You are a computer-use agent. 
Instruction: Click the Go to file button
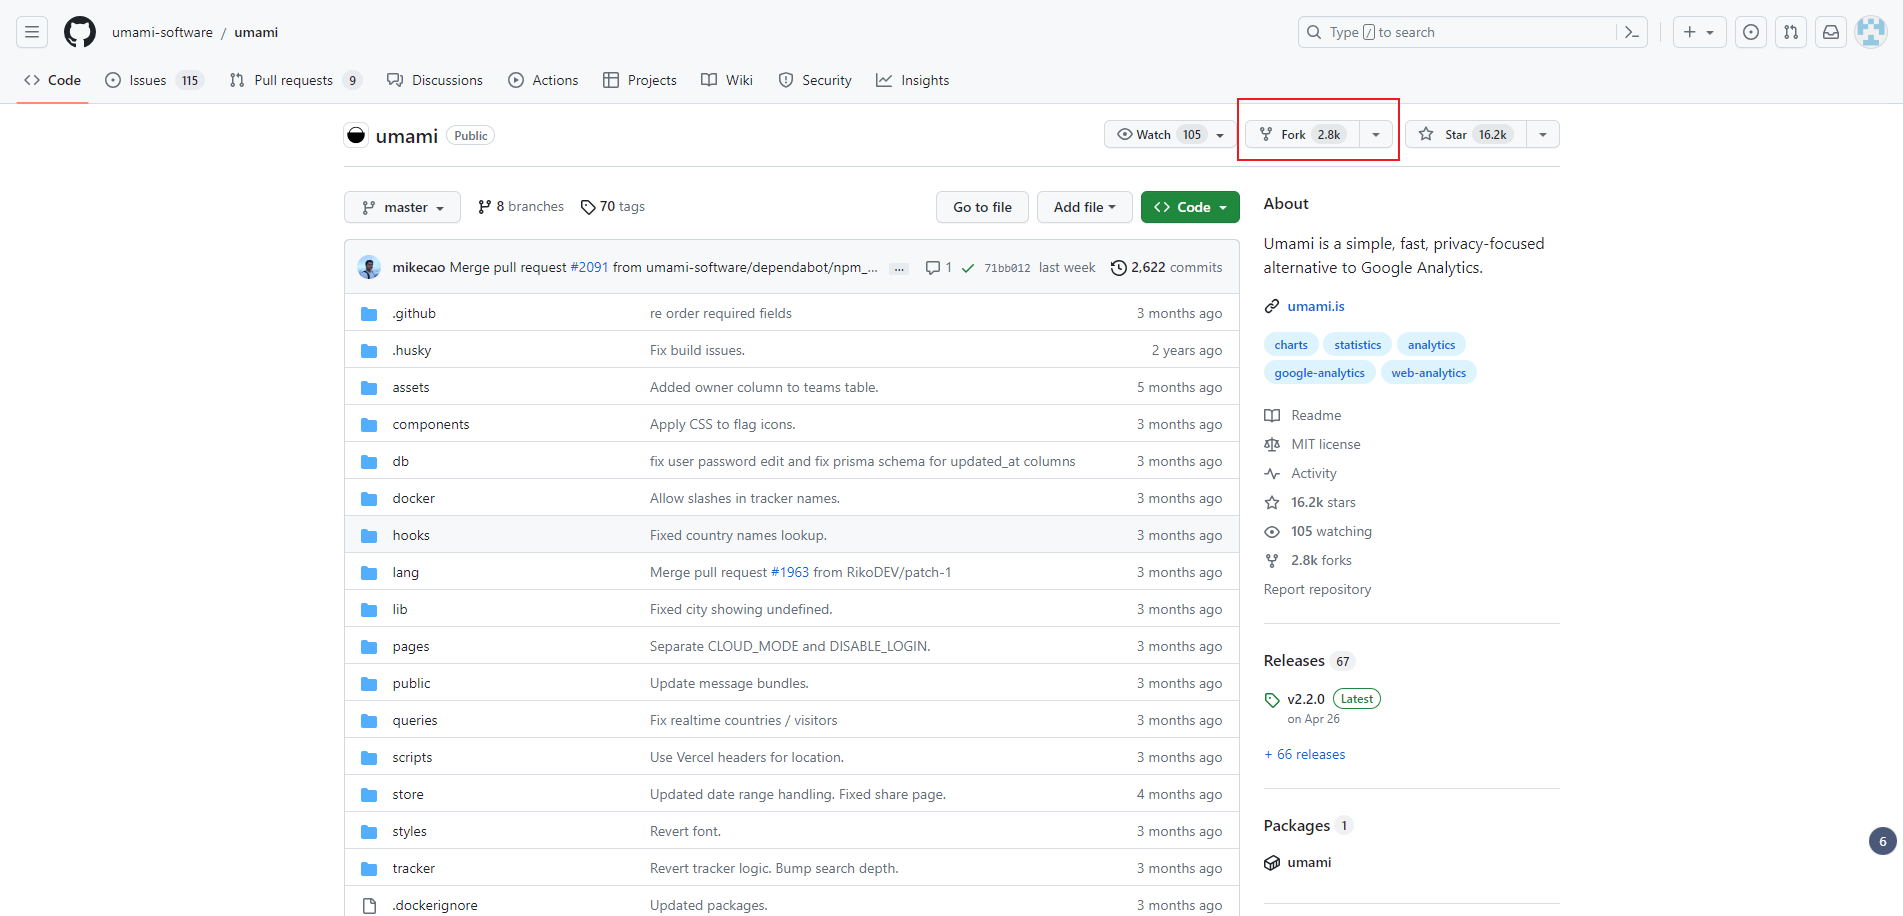[x=982, y=207]
